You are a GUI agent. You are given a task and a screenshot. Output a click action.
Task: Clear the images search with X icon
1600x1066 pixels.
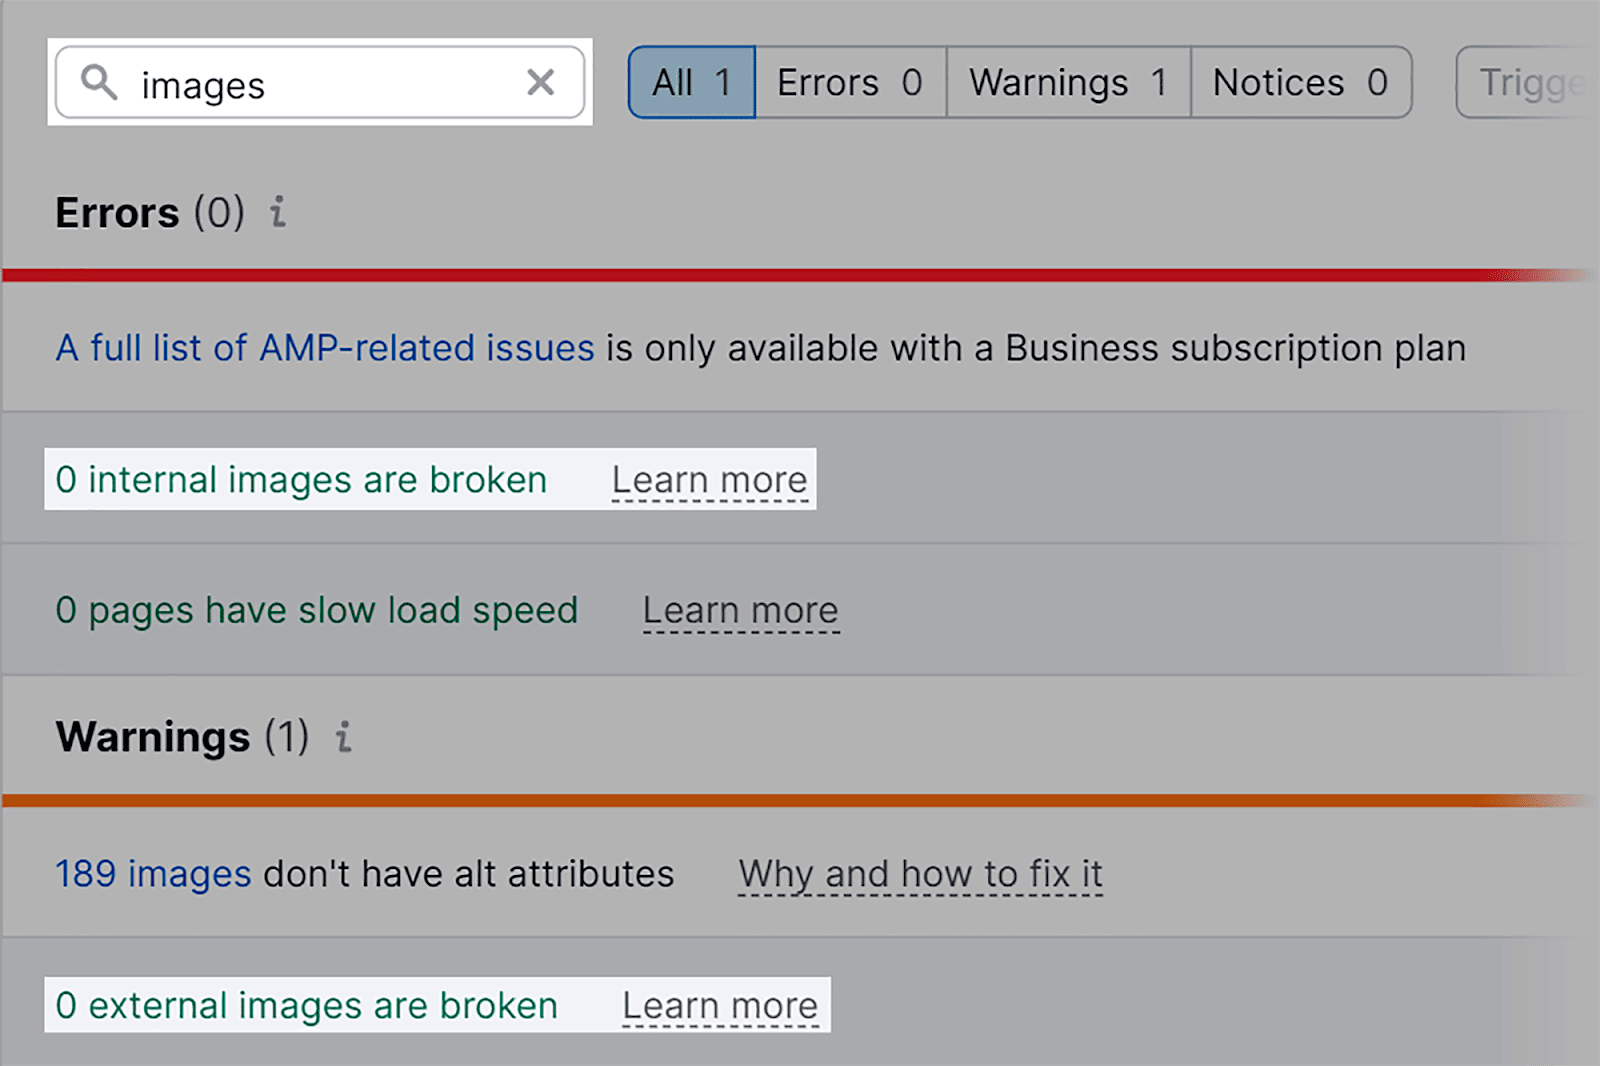pyautogui.click(x=540, y=82)
